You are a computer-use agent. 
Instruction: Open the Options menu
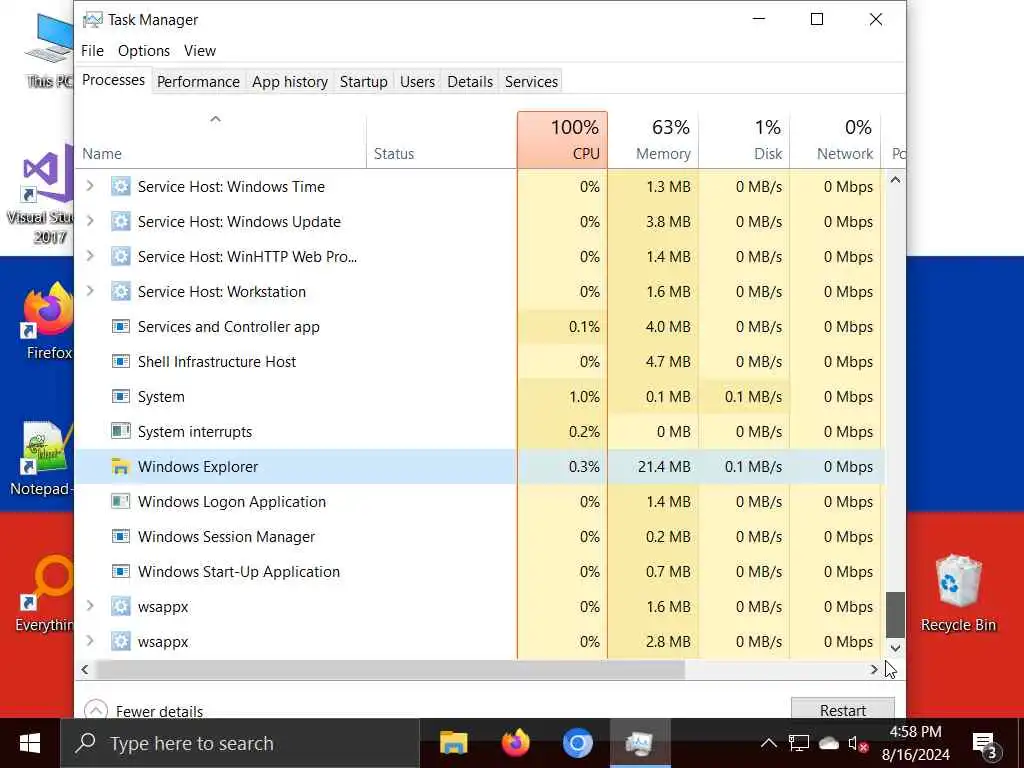tap(144, 51)
